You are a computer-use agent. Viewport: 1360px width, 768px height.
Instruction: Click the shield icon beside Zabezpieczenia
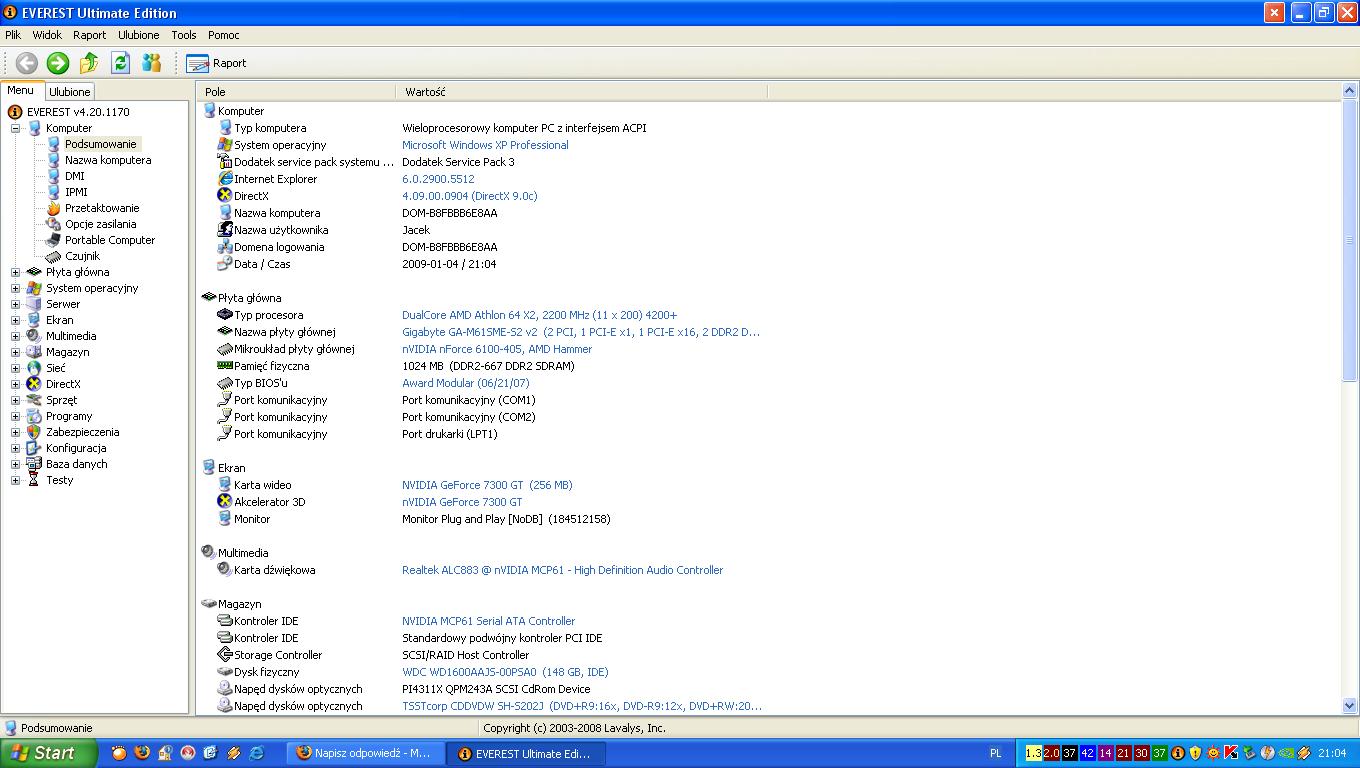tap(35, 432)
